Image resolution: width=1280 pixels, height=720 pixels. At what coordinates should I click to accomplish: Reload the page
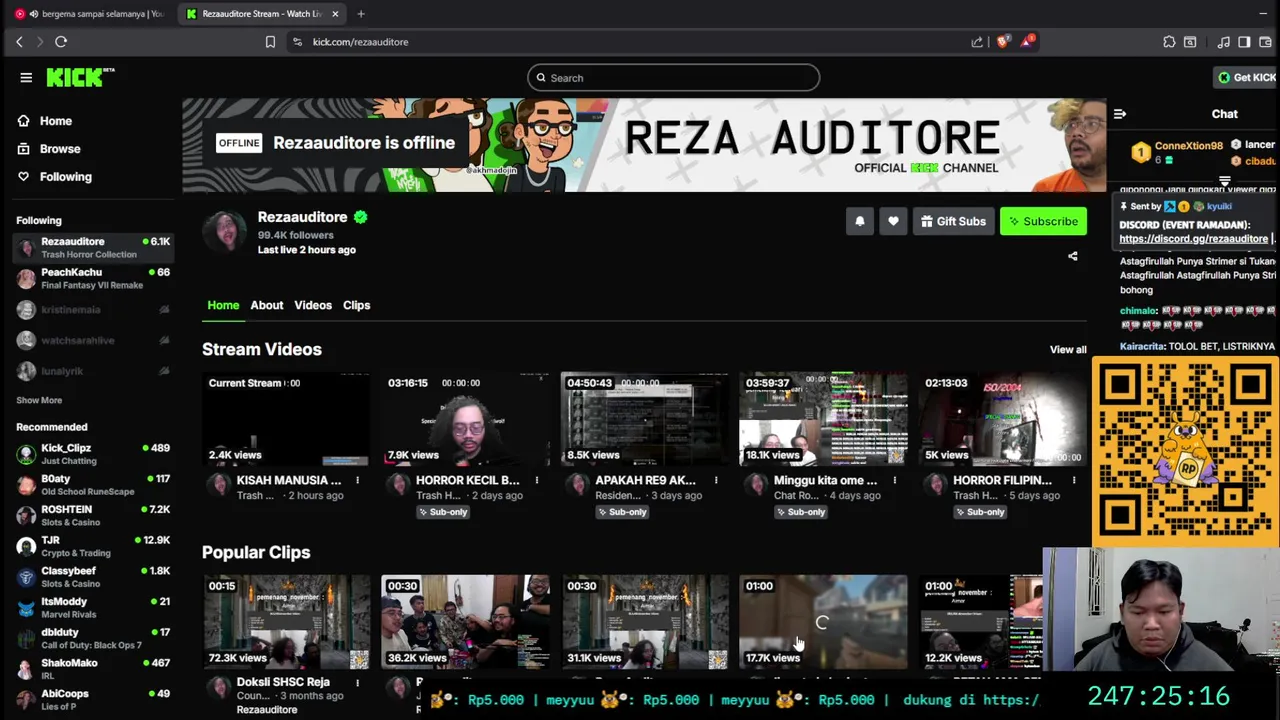pos(61,42)
